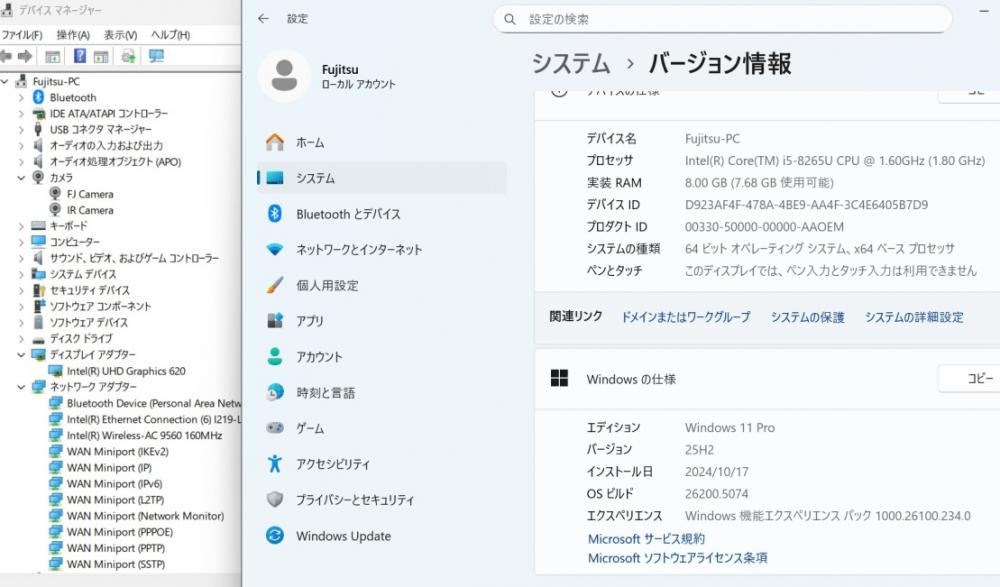Screen dimensions: 1000x587
Task: Expand the システム デバイス node
Action: [21, 274]
